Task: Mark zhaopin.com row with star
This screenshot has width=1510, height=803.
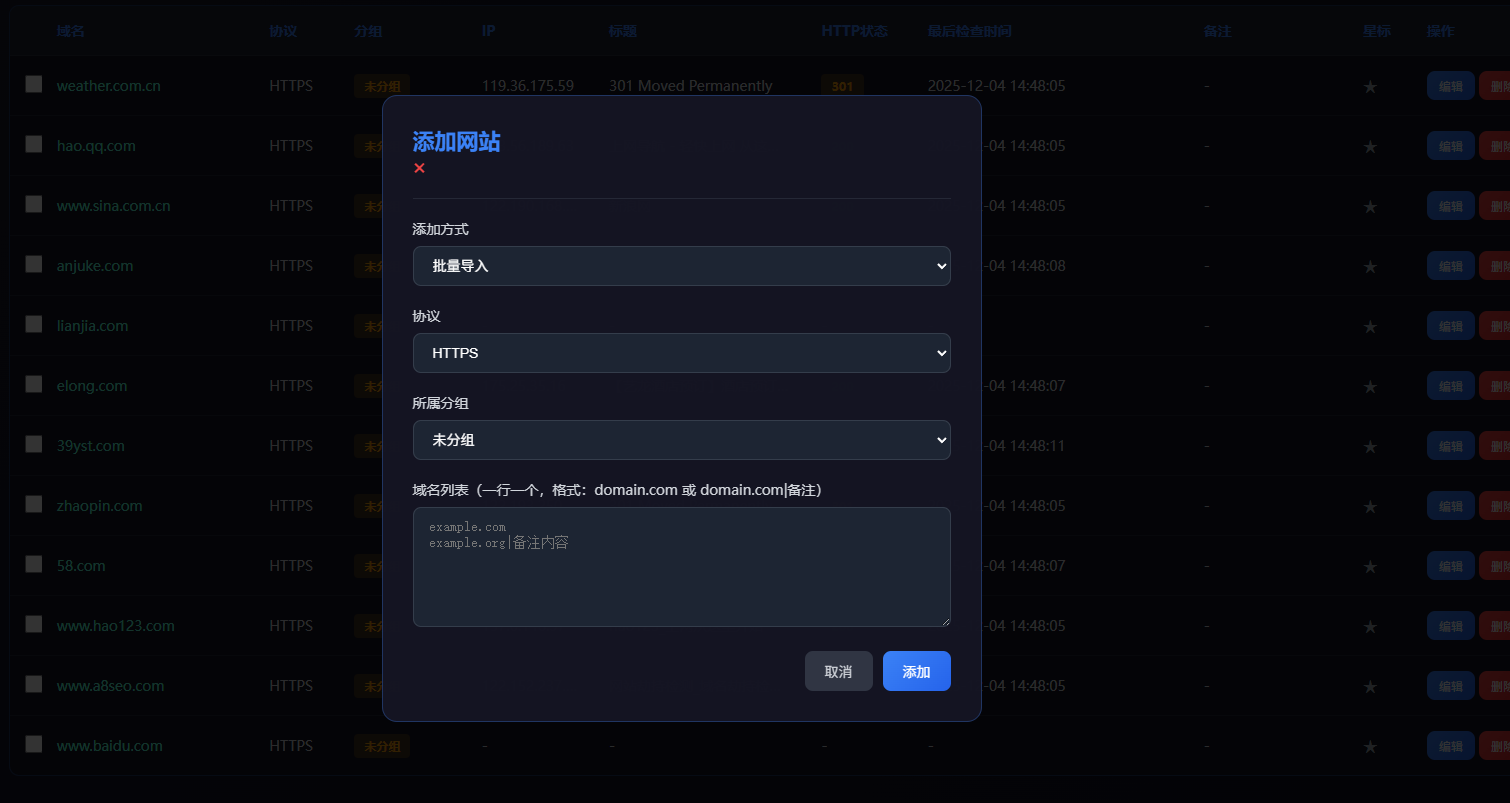Action: (x=1370, y=507)
